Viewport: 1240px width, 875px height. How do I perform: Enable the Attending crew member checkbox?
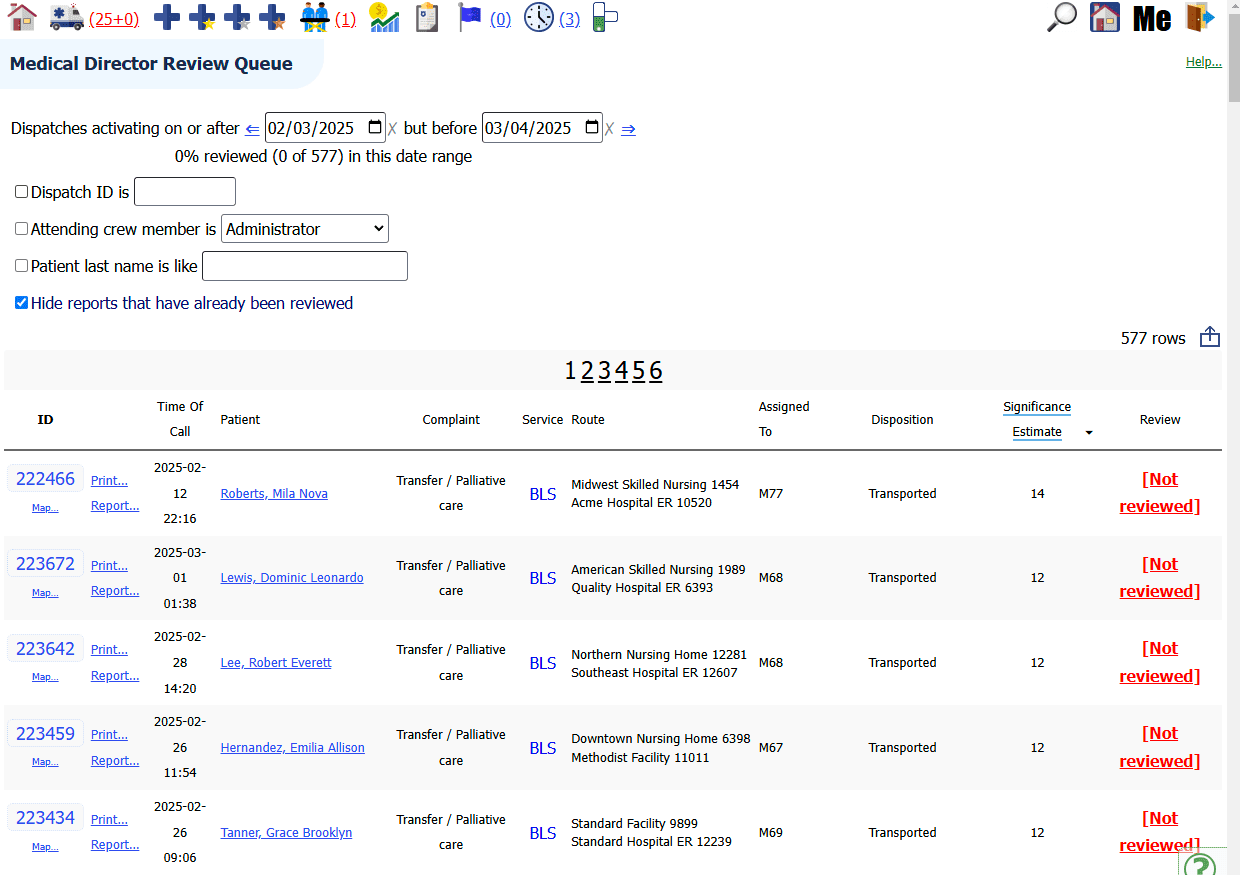21,229
